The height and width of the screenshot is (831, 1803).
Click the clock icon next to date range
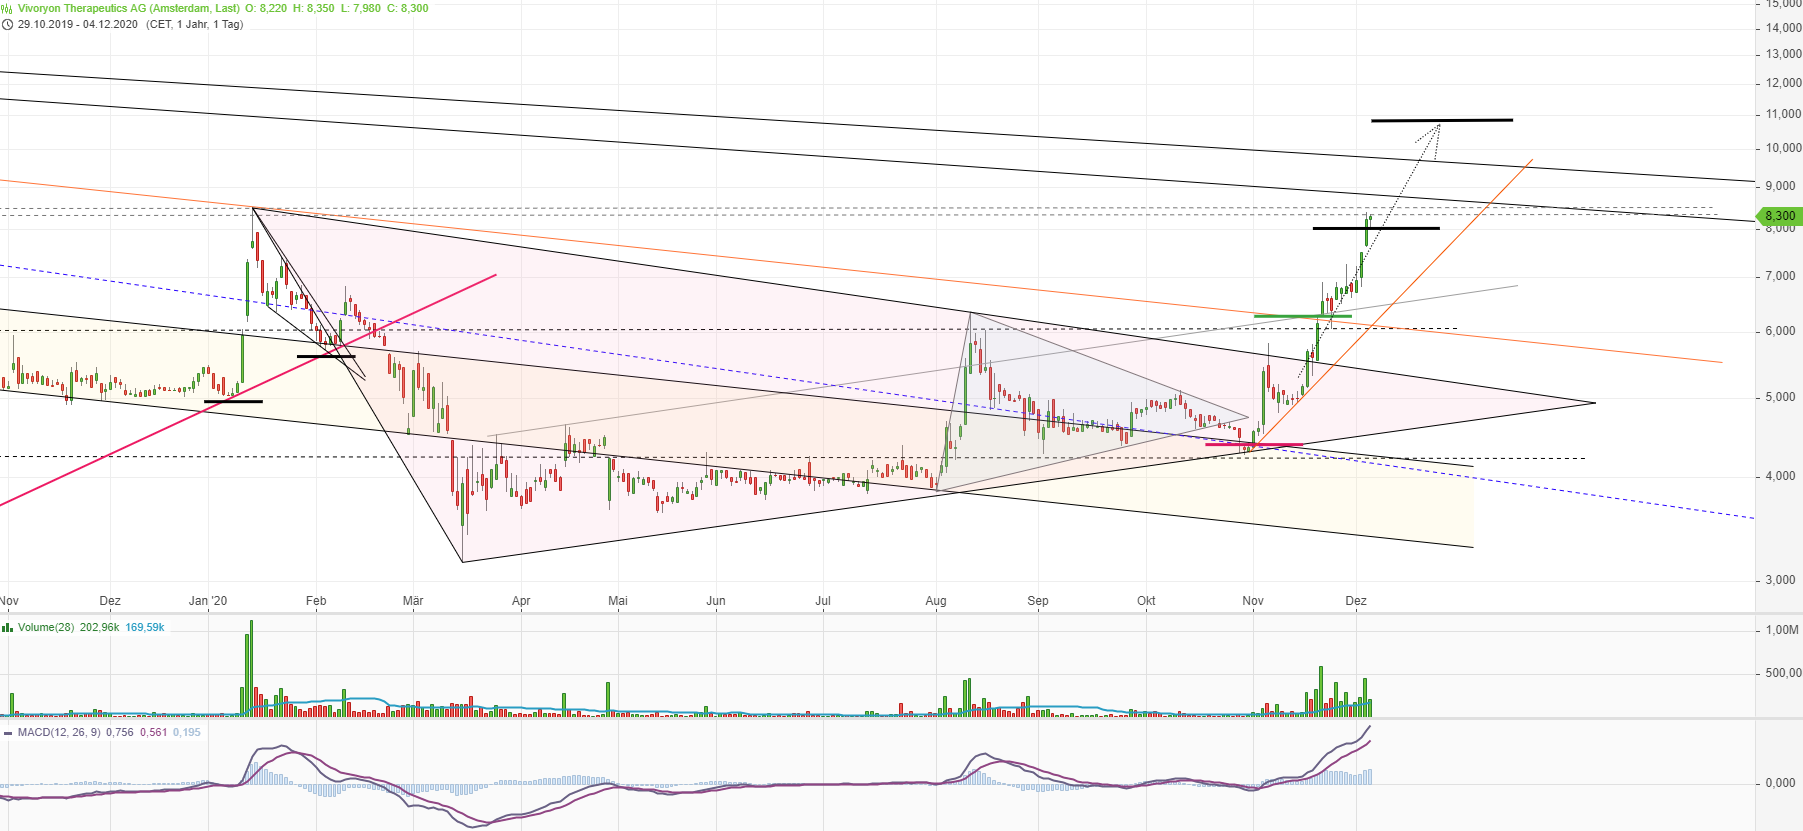coord(7,24)
